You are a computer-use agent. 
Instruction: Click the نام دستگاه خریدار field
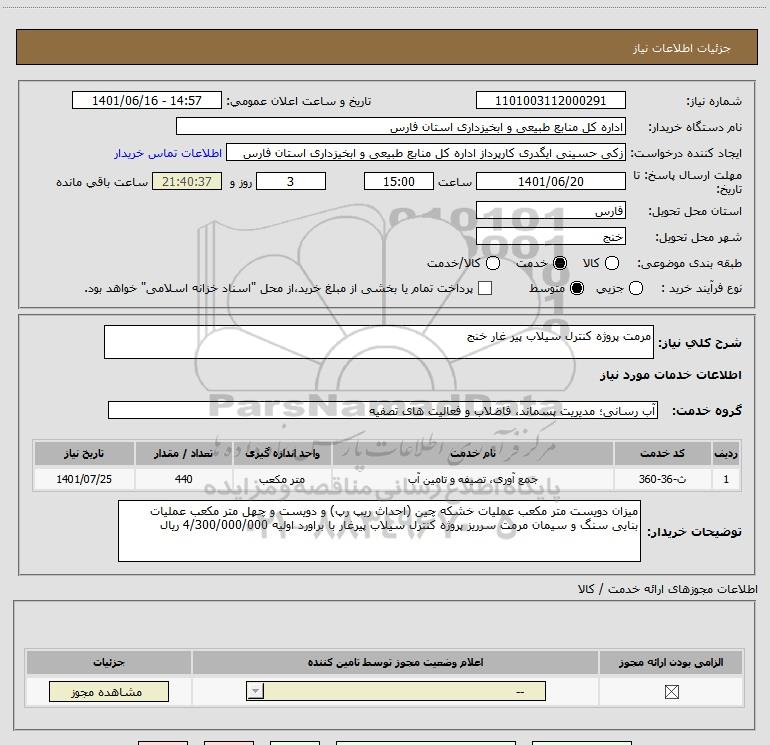tap(401, 127)
